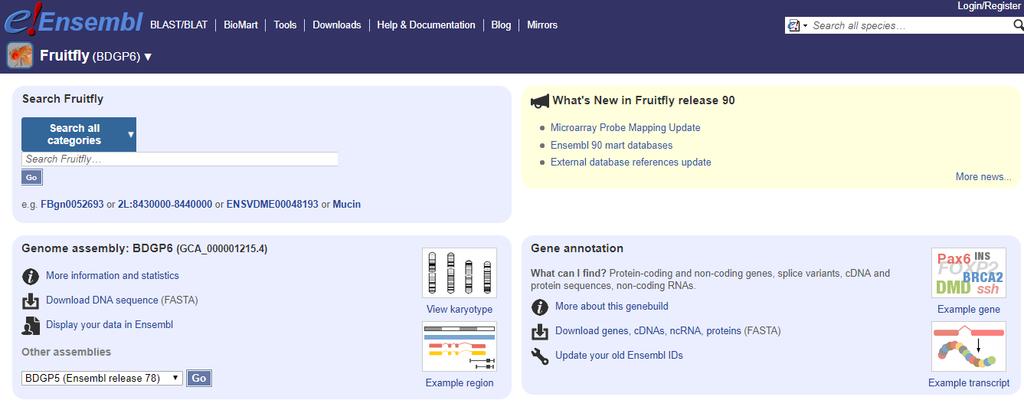This screenshot has width=1024, height=407.
Task: Open the Example transcript thumbnail image
Action: [968, 347]
